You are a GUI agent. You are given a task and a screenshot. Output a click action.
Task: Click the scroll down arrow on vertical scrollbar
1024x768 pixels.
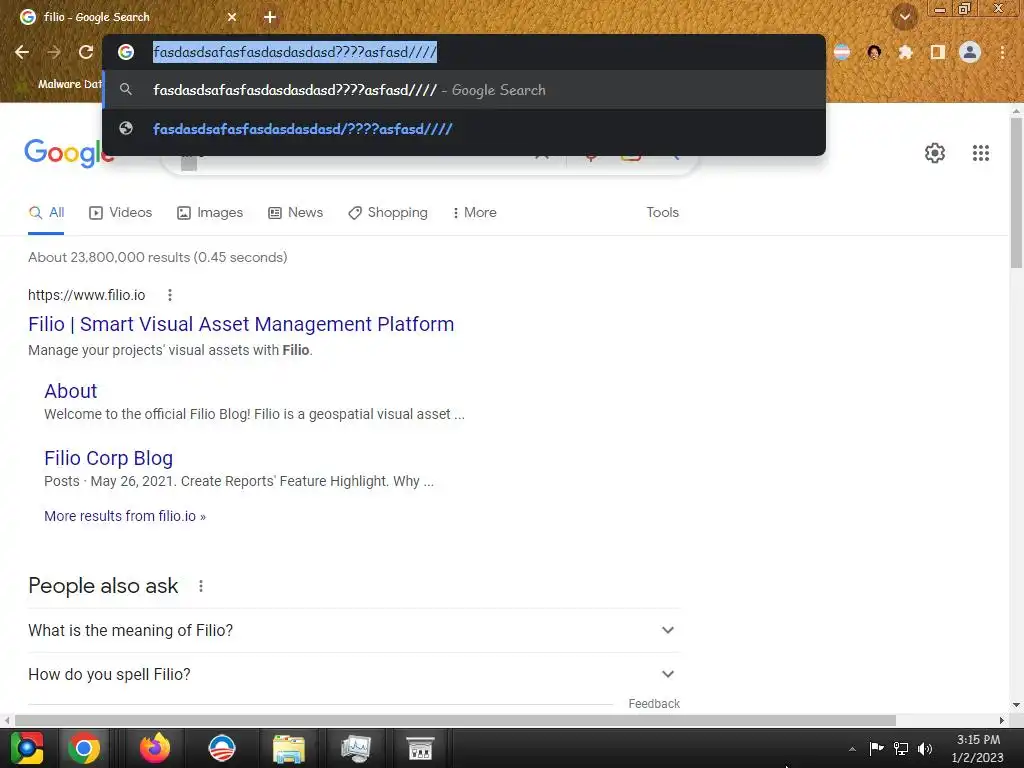tap(1016, 705)
